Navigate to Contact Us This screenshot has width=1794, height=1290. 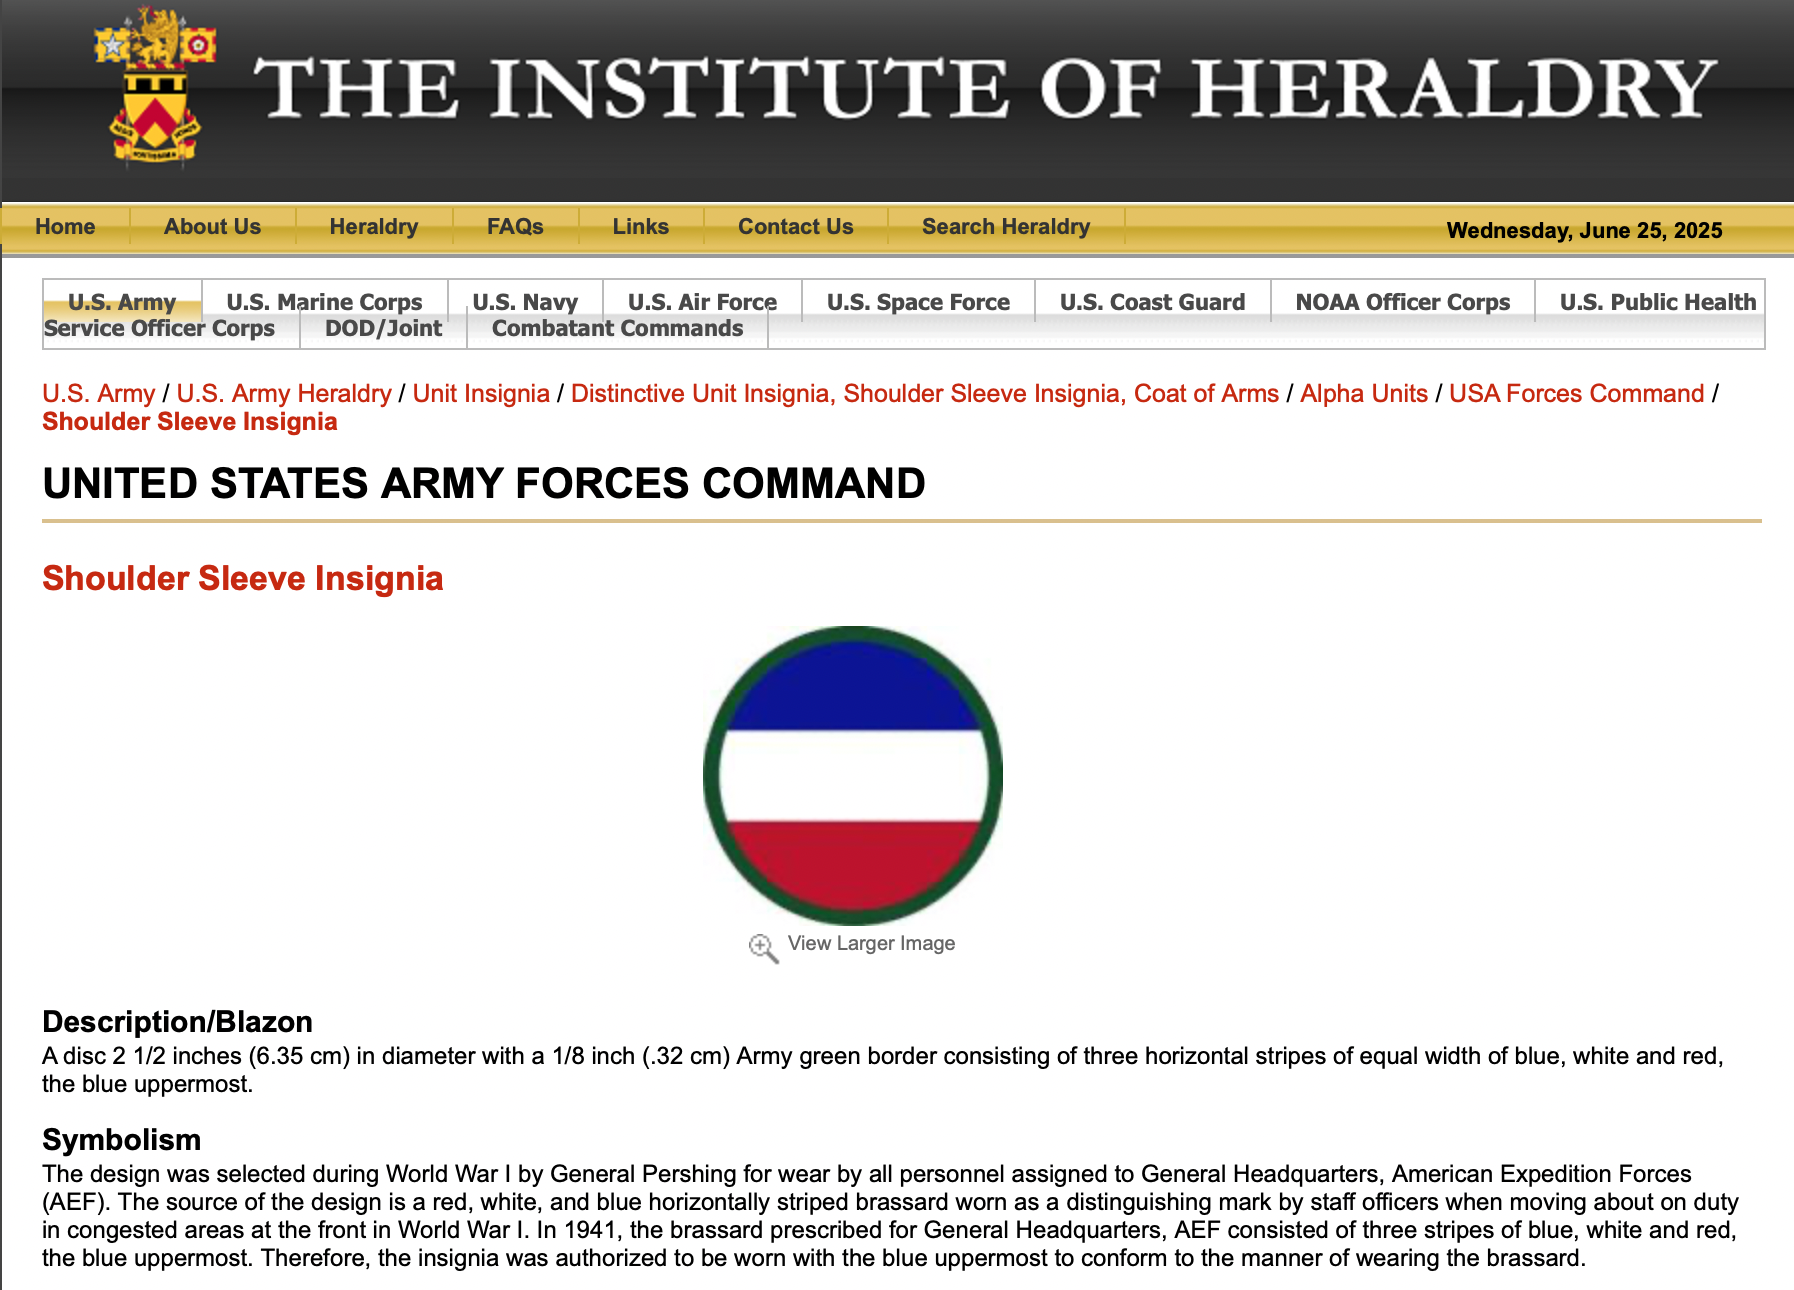coord(795,227)
